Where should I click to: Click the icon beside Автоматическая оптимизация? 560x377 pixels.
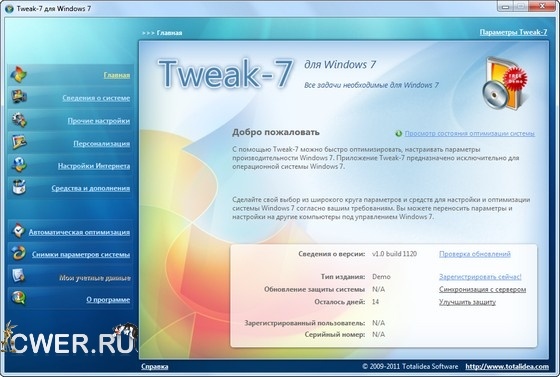tap(18, 231)
